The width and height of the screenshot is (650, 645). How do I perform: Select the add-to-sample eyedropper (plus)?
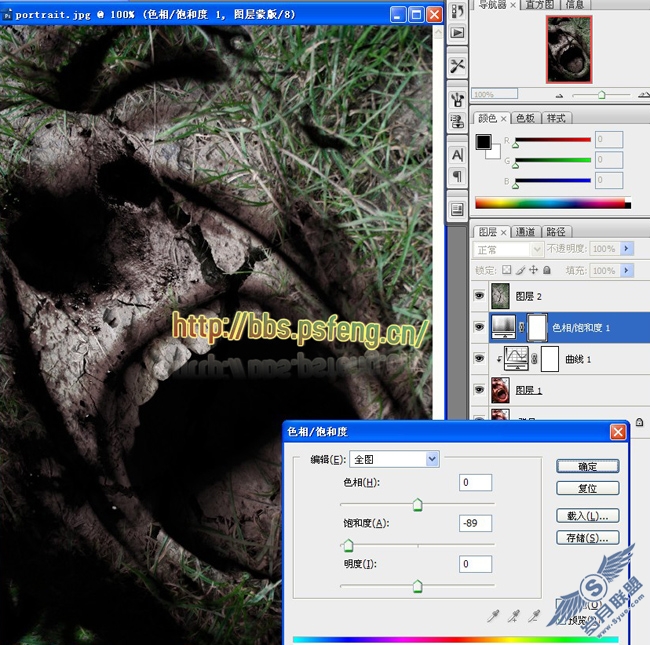[514, 616]
